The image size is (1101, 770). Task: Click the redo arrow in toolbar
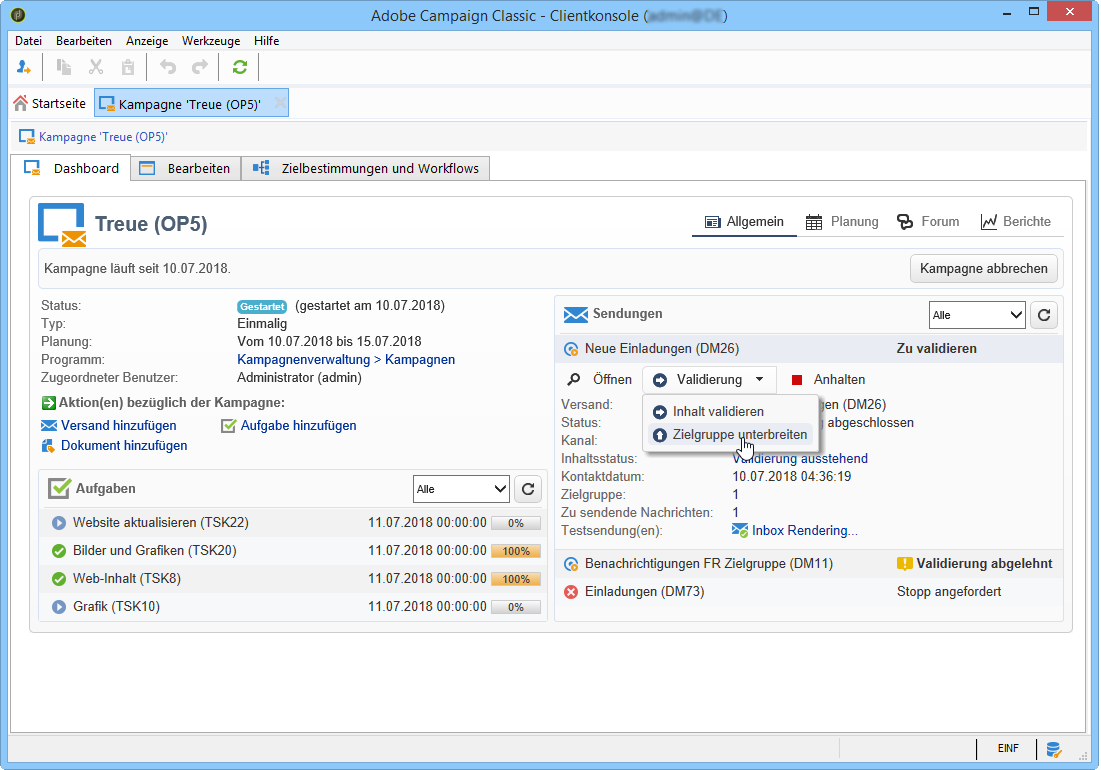(x=200, y=67)
